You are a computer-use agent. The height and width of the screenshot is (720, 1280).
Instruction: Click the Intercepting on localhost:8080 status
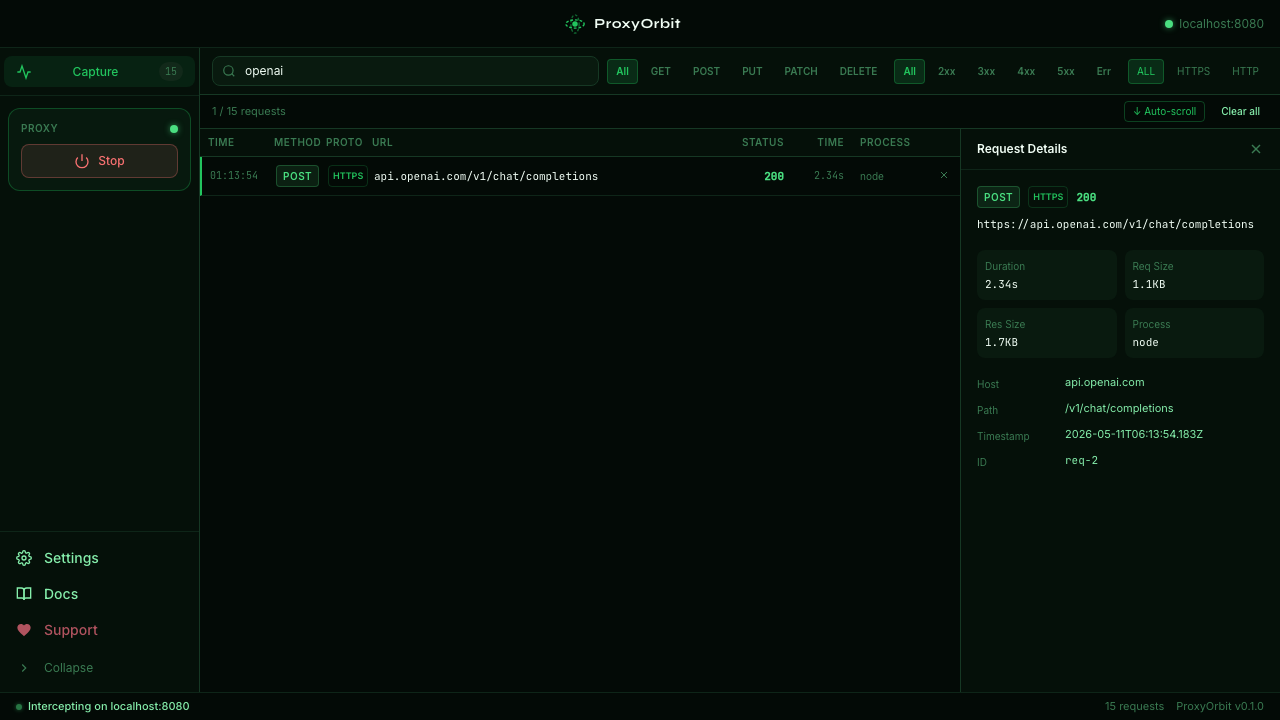coord(103,706)
